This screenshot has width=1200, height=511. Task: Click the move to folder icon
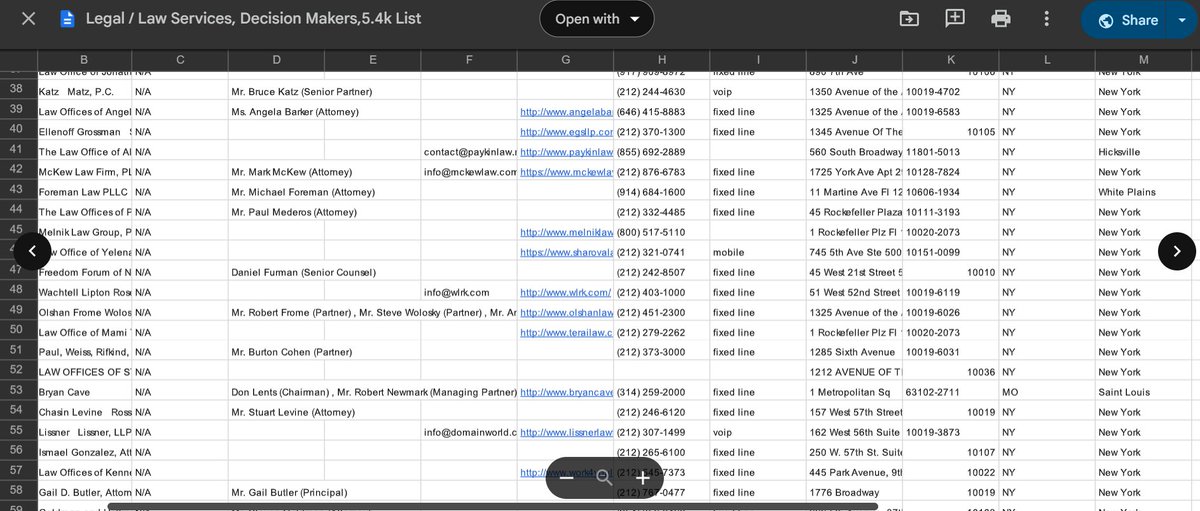[x=909, y=19]
